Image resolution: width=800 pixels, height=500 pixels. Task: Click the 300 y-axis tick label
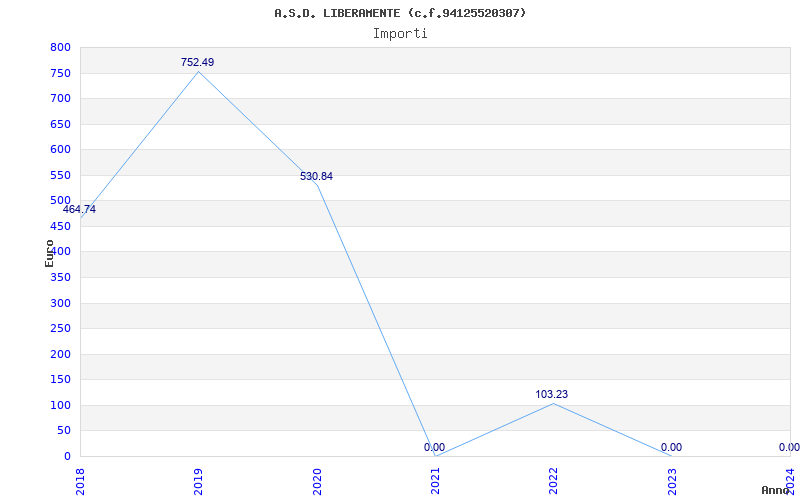click(x=60, y=304)
